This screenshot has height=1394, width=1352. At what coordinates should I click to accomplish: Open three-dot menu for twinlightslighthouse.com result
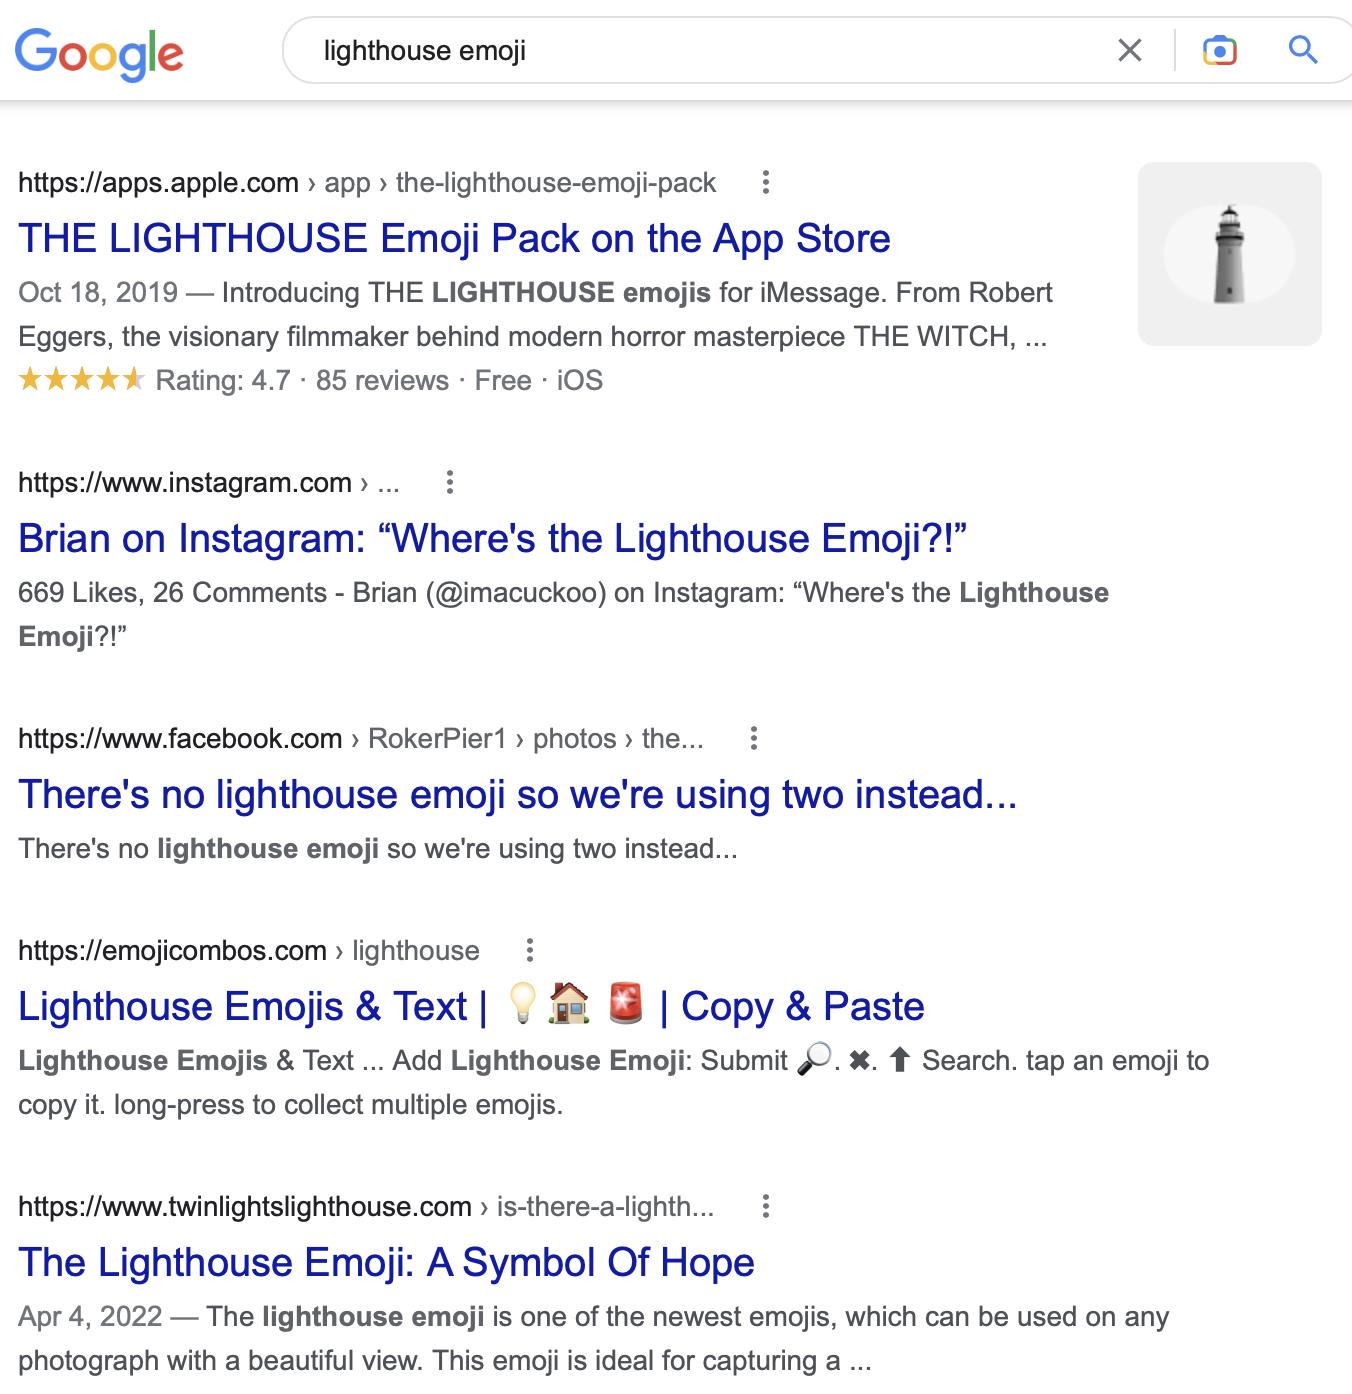(766, 1206)
